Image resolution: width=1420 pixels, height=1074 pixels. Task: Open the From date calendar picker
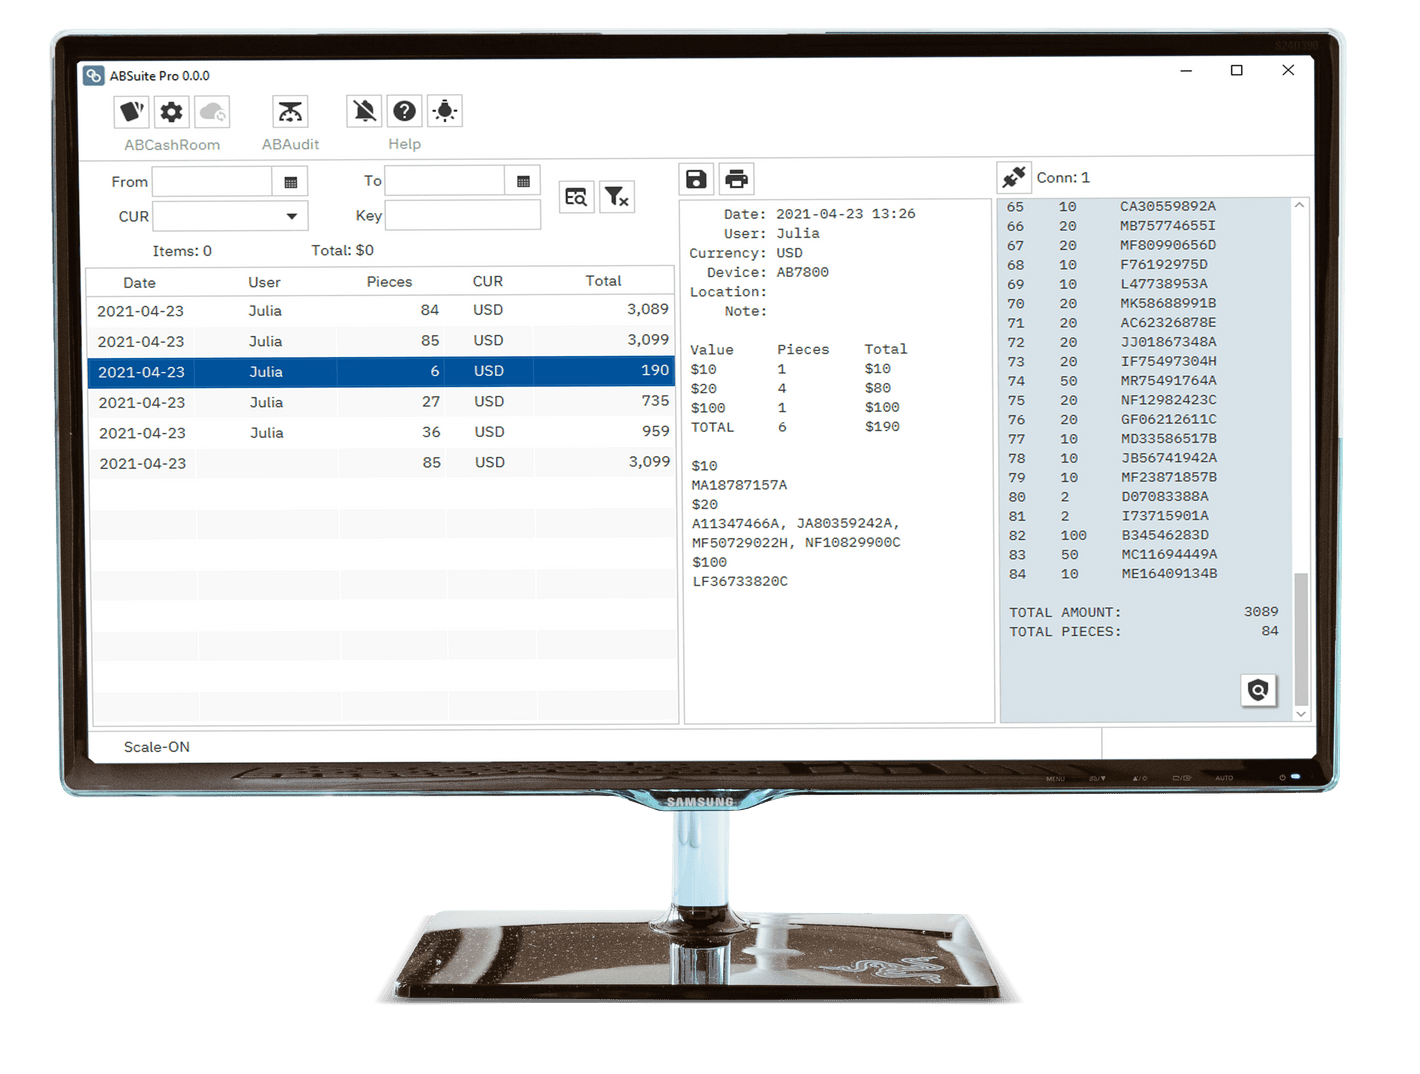point(290,182)
